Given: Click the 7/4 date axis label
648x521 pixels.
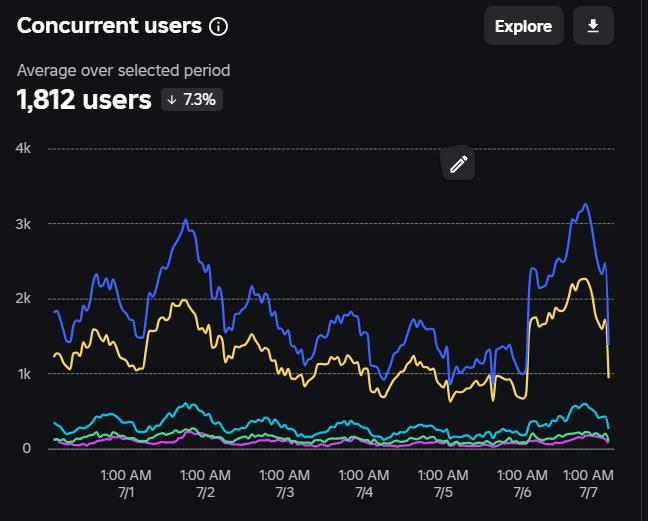Looking at the screenshot, I should coord(364,493).
